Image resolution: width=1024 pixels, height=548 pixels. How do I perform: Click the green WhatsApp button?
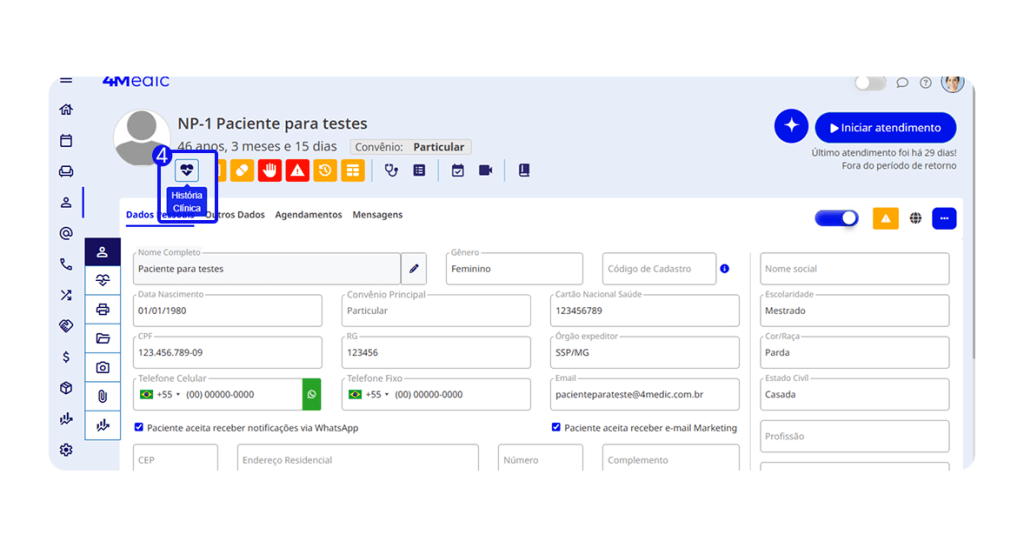(x=312, y=394)
